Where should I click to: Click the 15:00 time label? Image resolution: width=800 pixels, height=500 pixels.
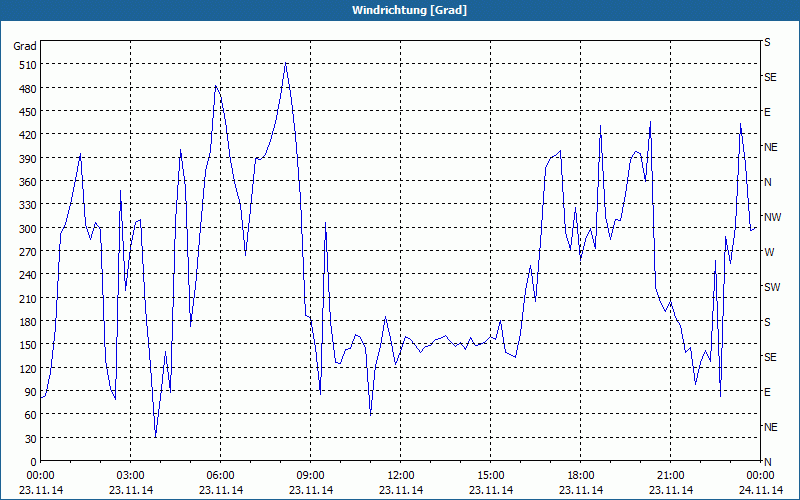(490, 475)
